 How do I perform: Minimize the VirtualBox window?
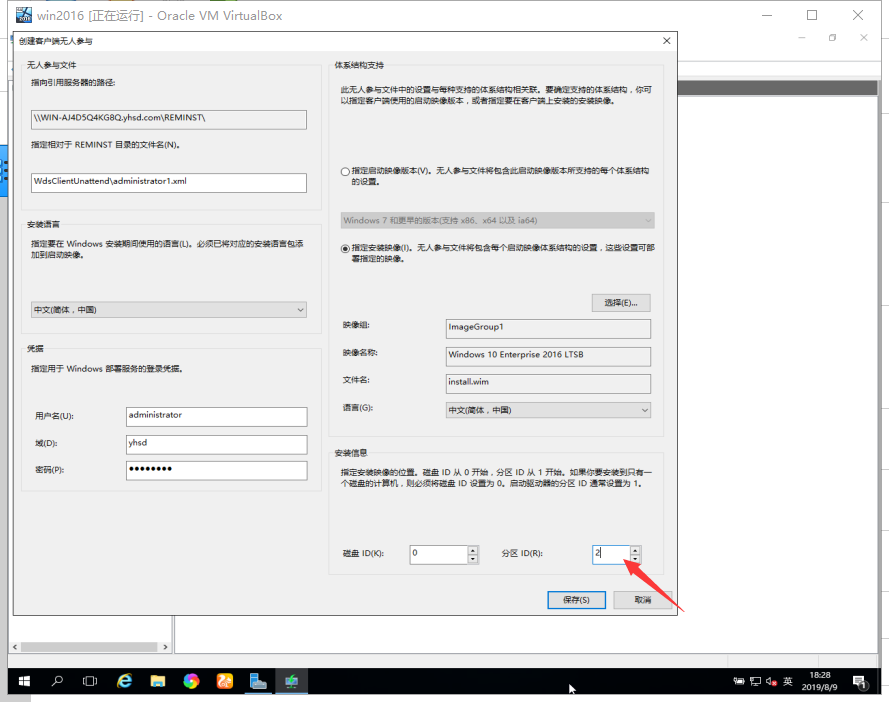click(767, 15)
